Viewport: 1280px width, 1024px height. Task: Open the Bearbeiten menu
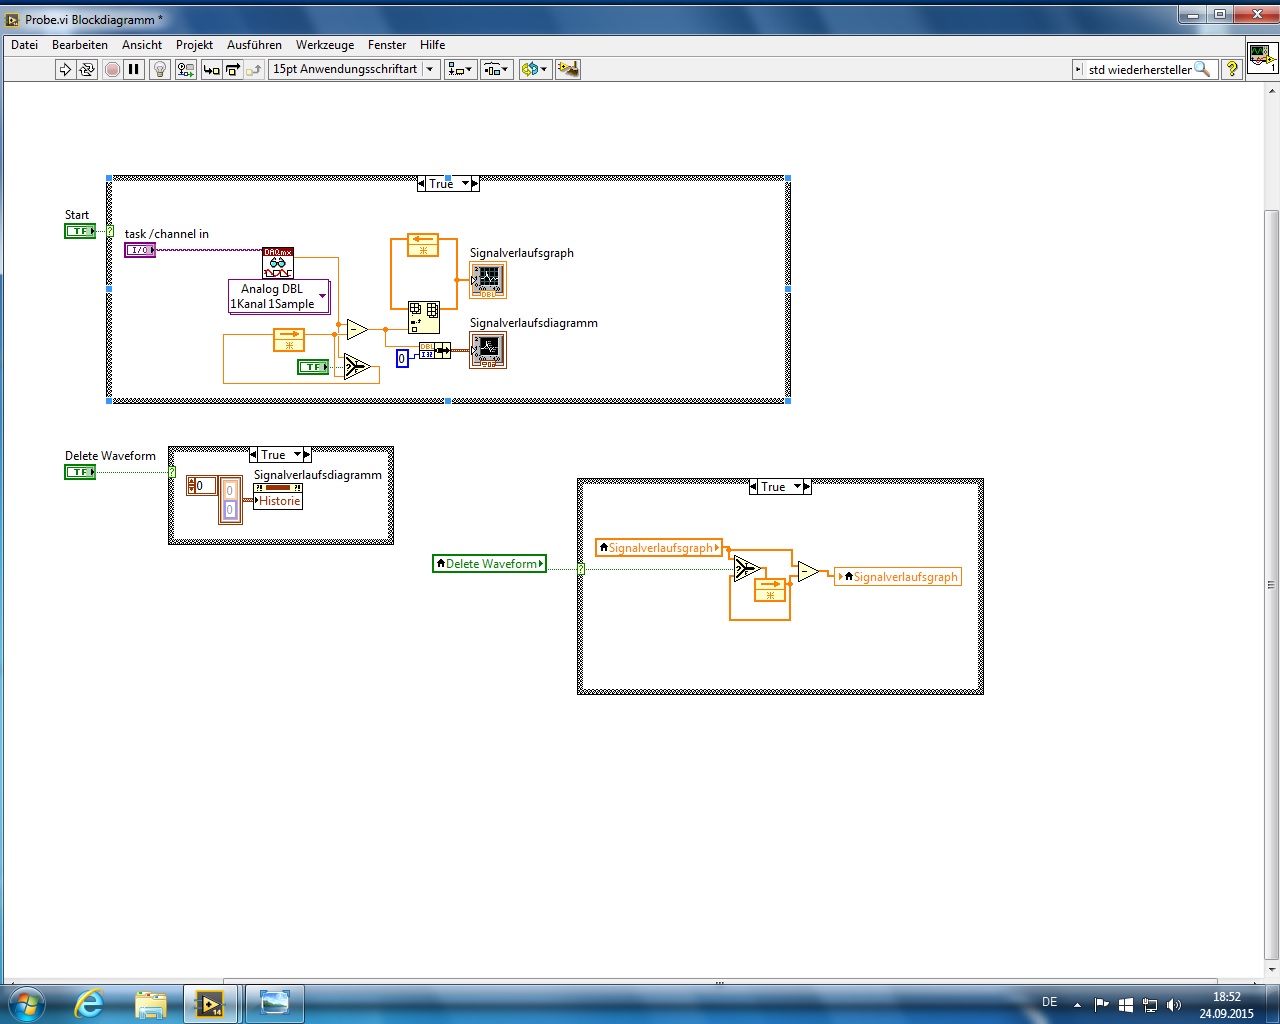(80, 45)
